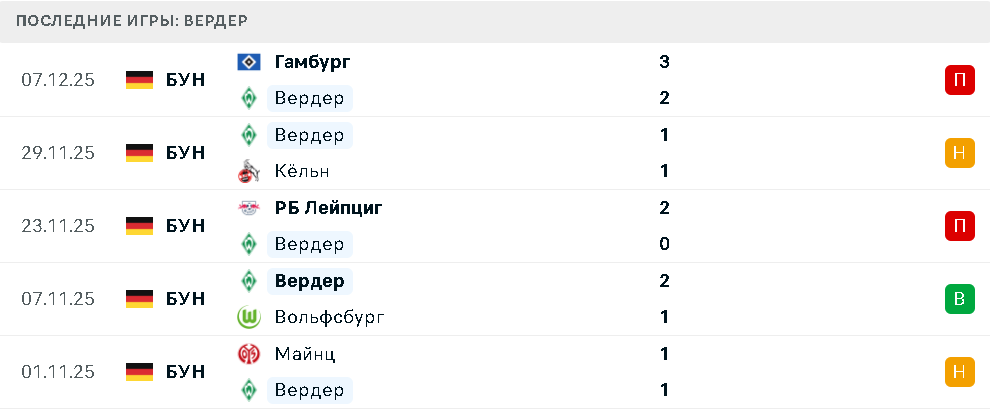Click the Hamburg club logo
The height and width of the screenshot is (410, 990).
click(x=247, y=62)
